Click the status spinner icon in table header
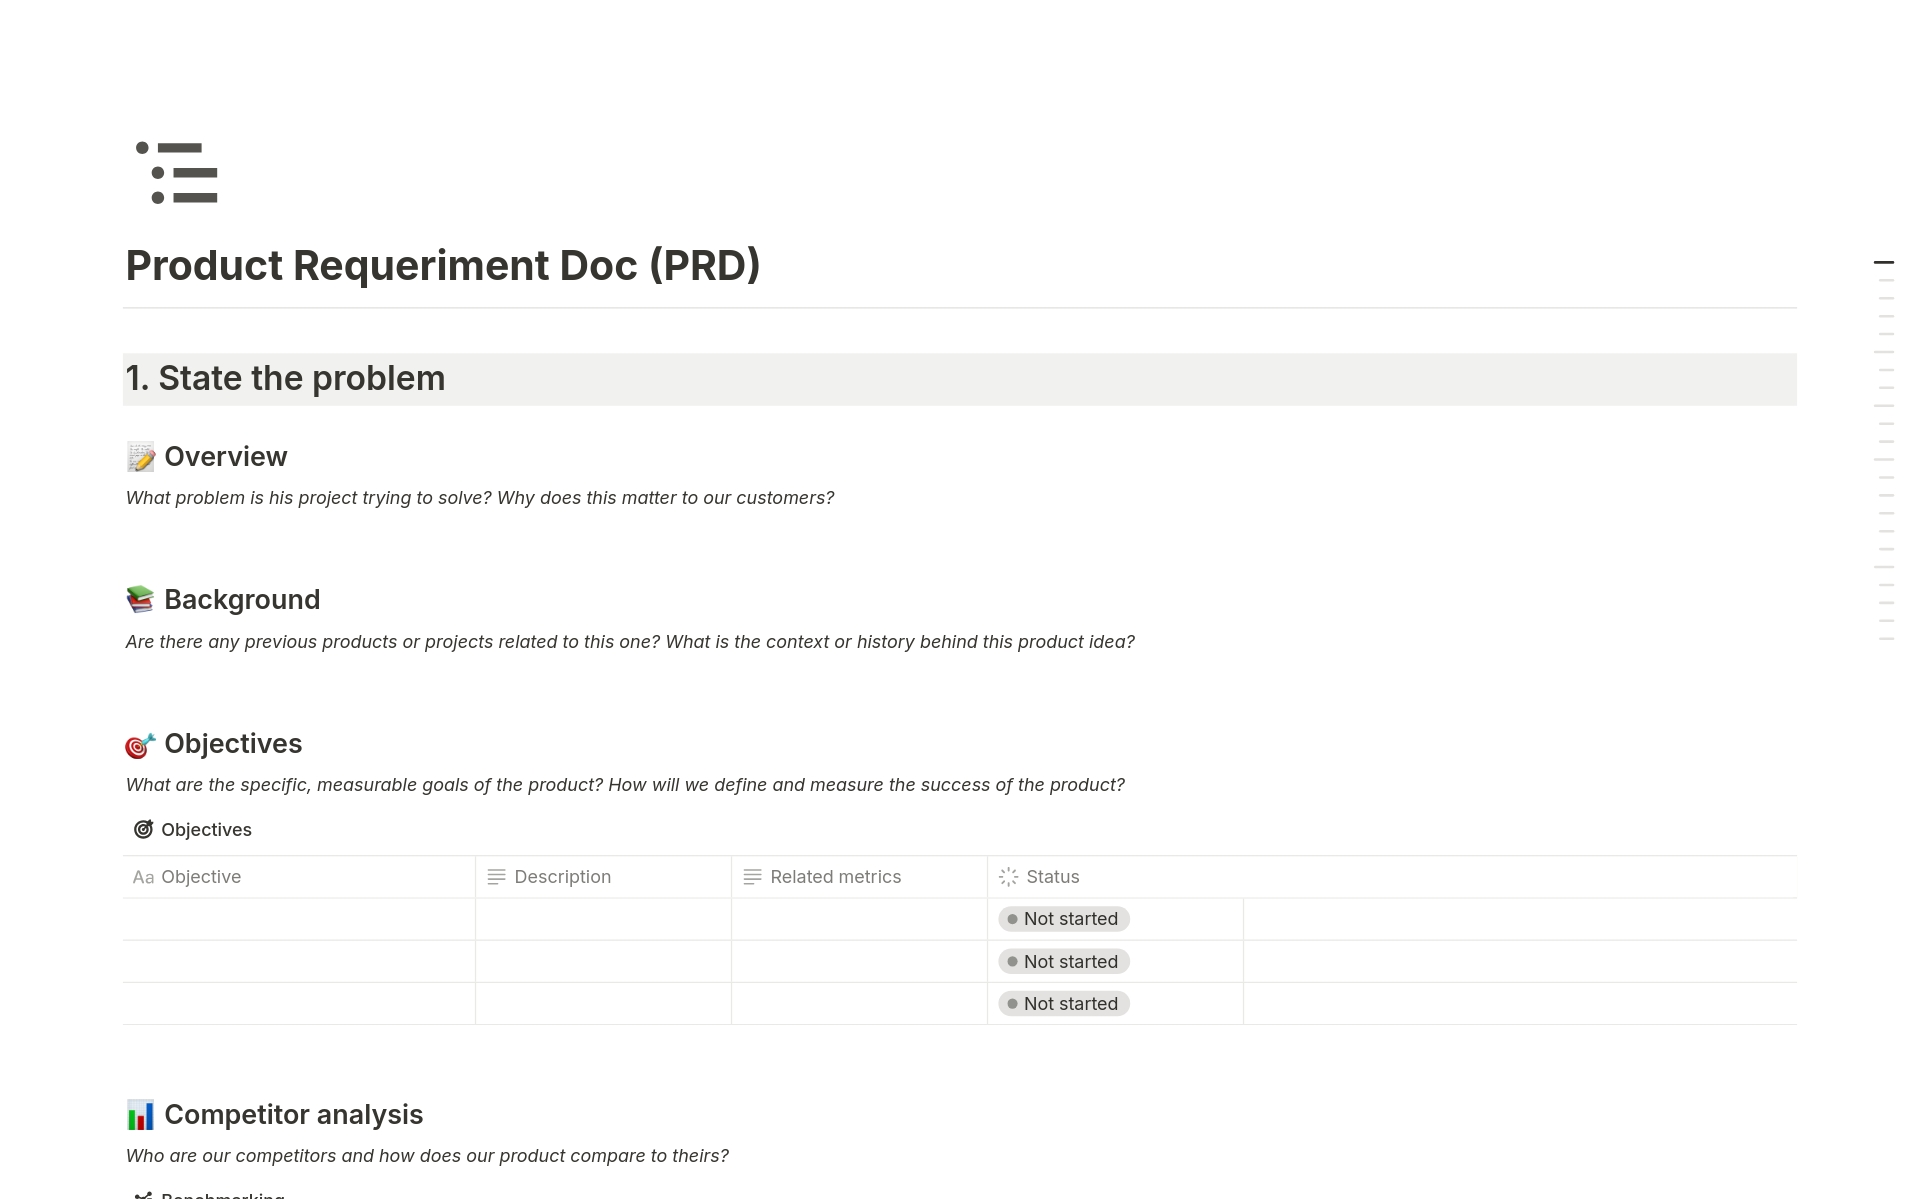The height and width of the screenshot is (1199, 1920). coord(1008,877)
